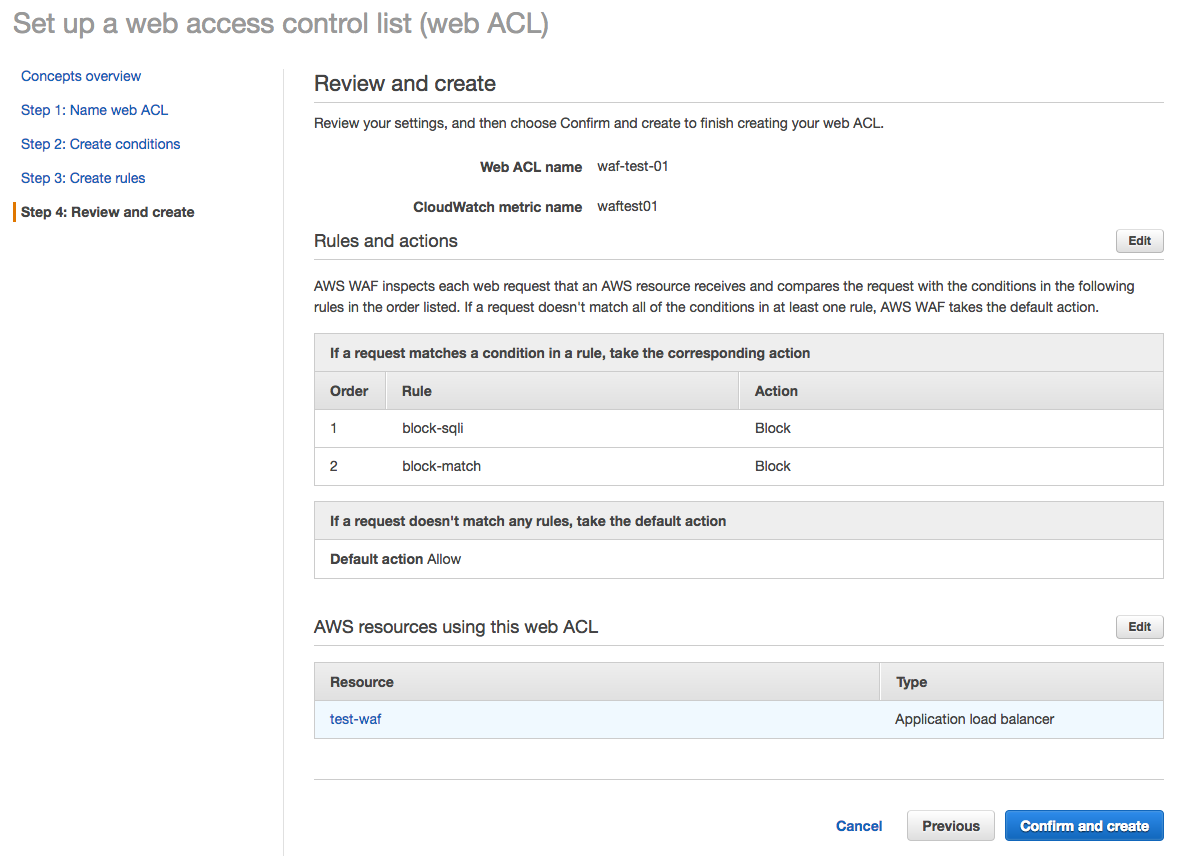Screen dimensions: 1194x856
Task: Go back with the Previous button
Action: click(x=950, y=825)
